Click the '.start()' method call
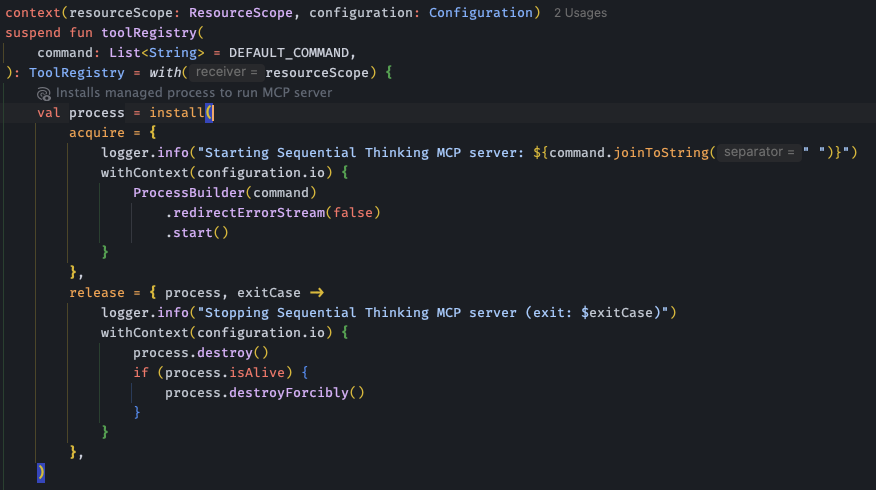 click(x=197, y=233)
